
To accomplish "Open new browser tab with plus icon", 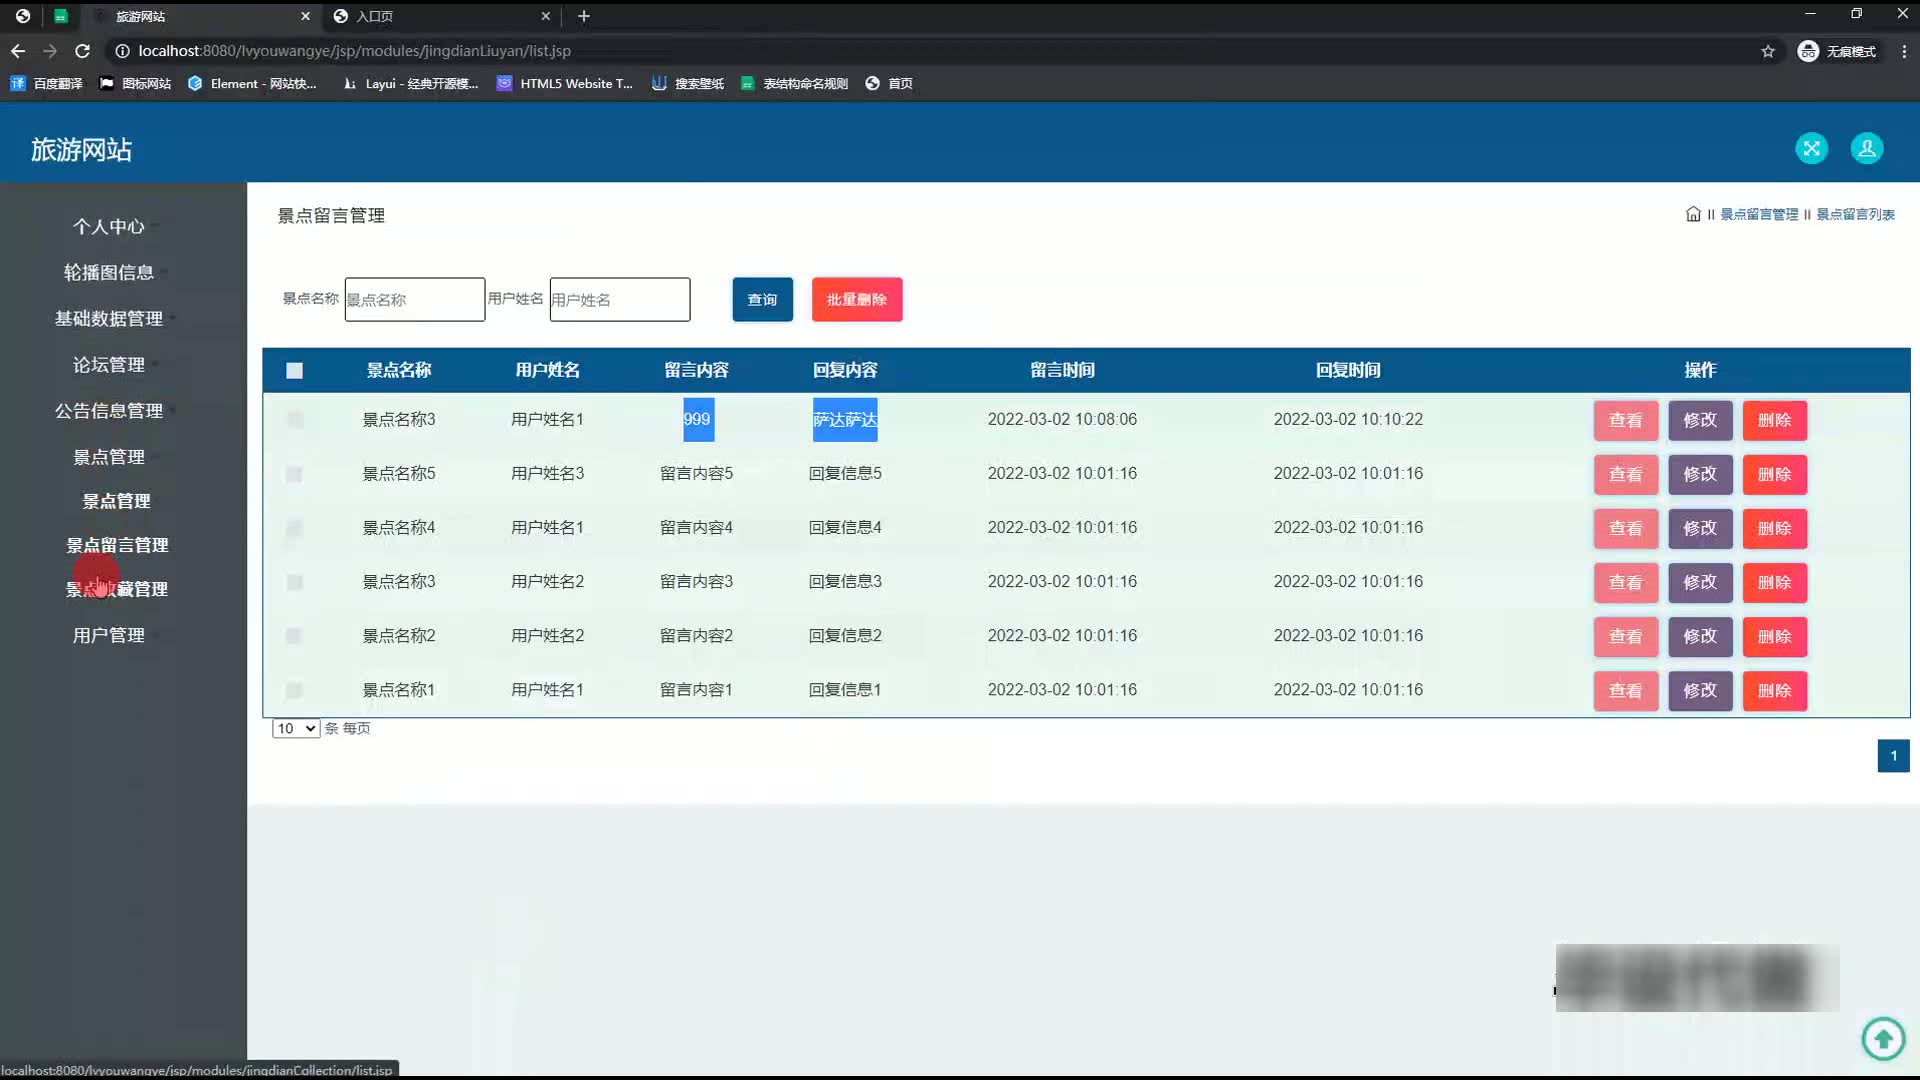I will click(584, 16).
